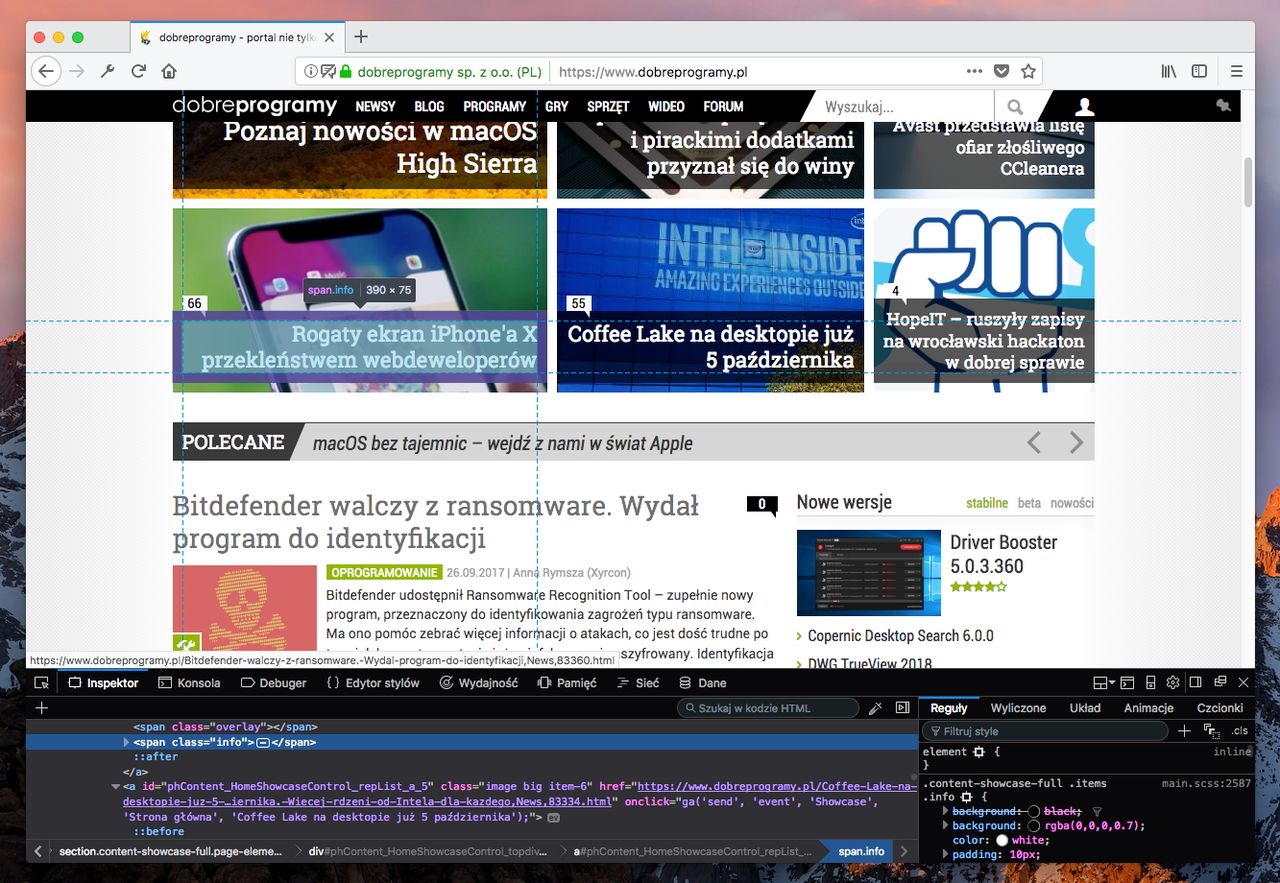Open rgba(0,0,0,0.7) color swatch
Image resolution: width=1280 pixels, height=883 pixels.
pos(1034,826)
